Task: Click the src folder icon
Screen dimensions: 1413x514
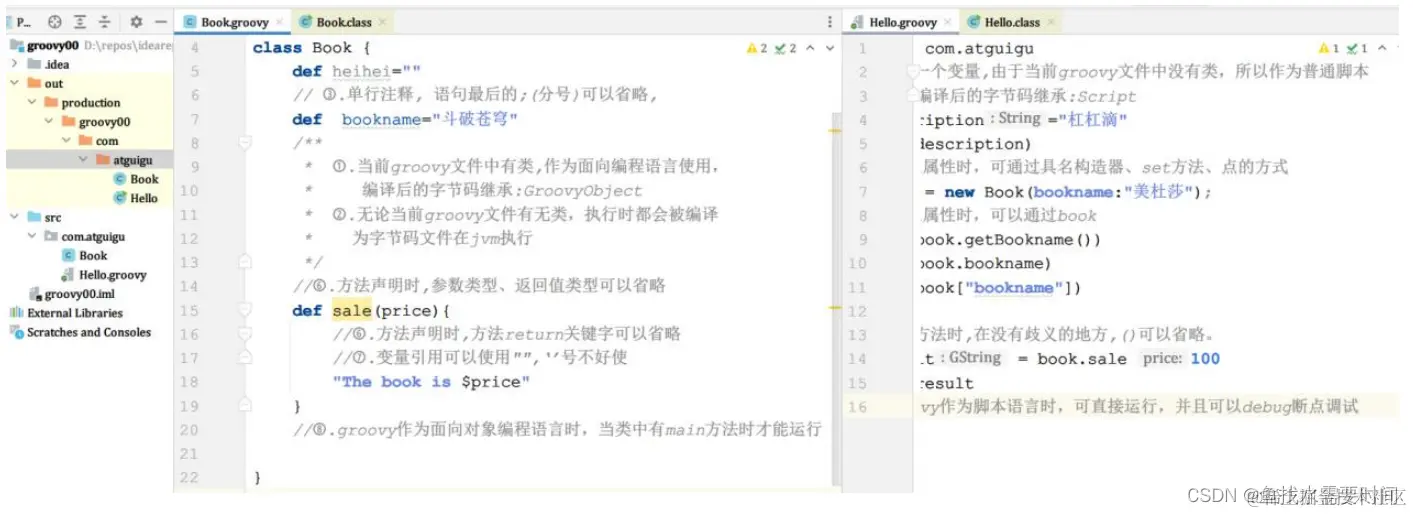Action: click(34, 217)
